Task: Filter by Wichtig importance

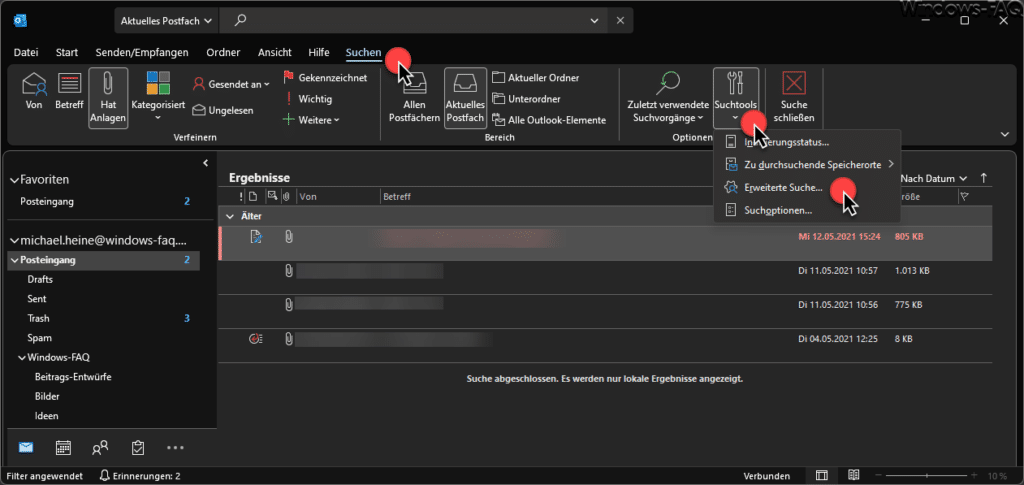Action: (308, 99)
